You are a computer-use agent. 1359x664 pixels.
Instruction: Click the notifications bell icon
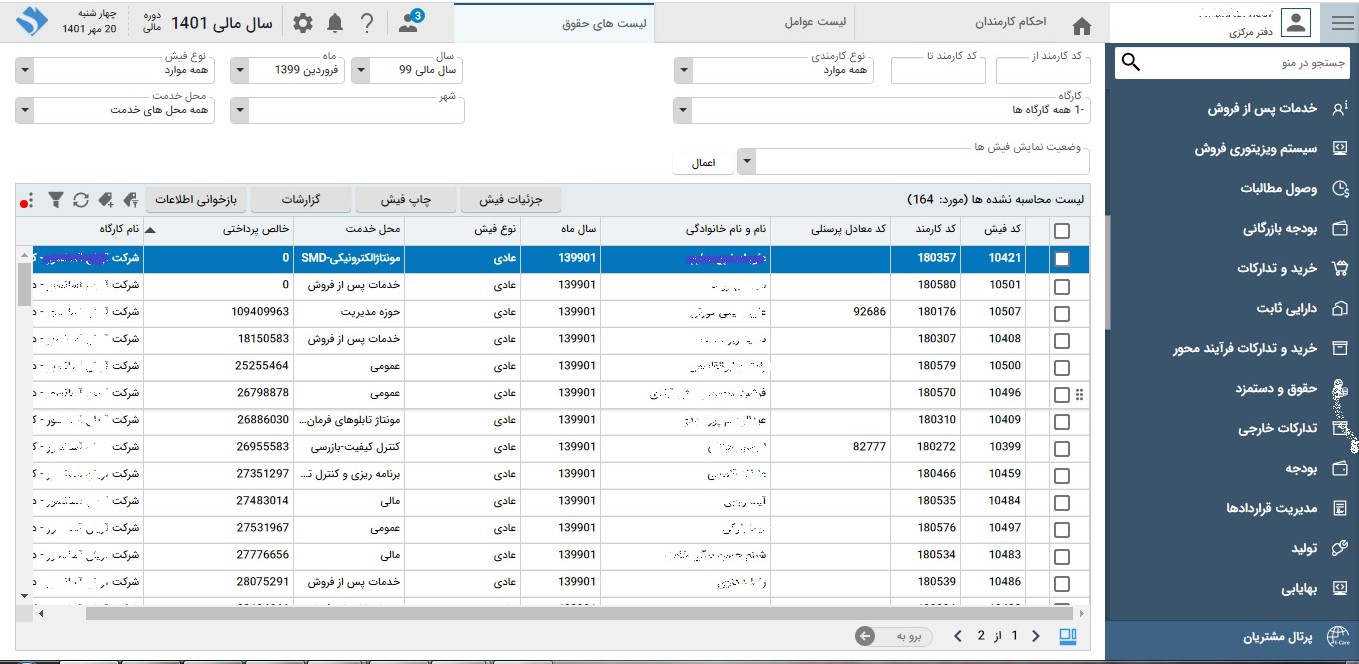(335, 23)
